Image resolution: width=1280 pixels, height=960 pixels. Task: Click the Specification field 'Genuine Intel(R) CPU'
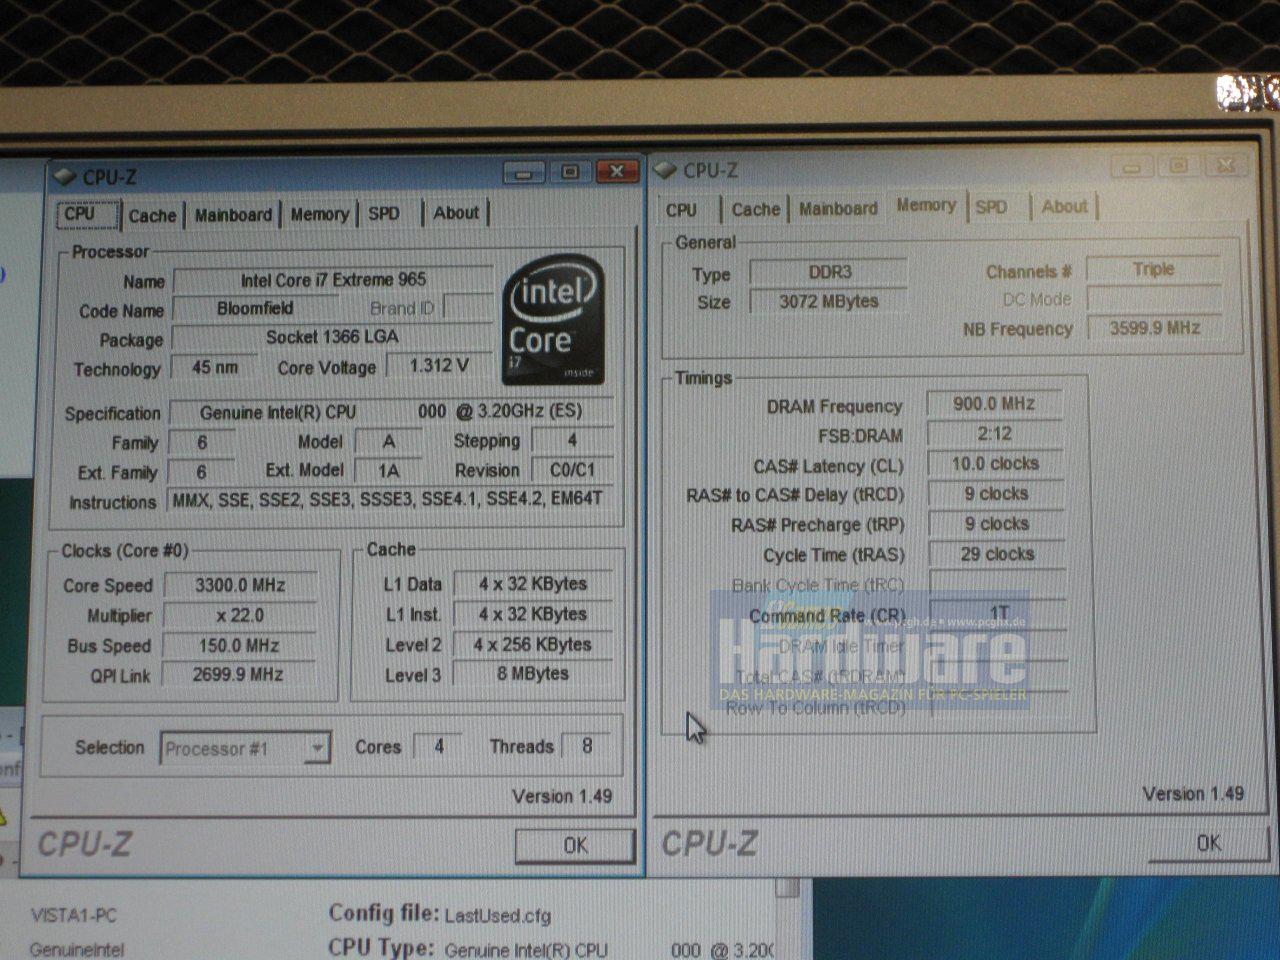(390, 412)
